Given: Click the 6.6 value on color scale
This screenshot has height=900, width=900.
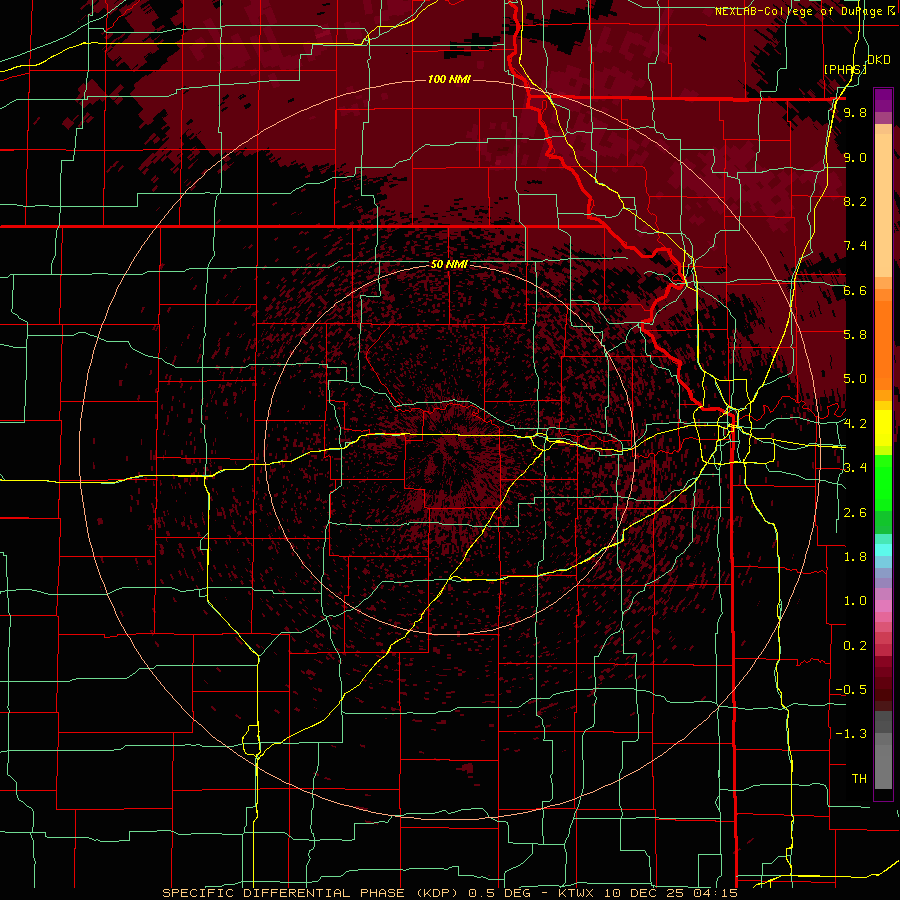Looking at the screenshot, I should point(855,290).
